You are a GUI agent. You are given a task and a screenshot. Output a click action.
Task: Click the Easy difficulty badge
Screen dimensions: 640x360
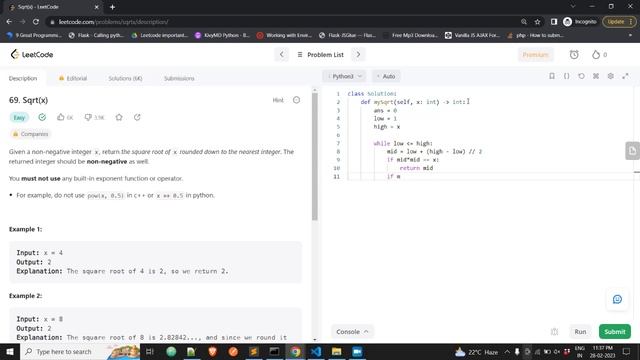[x=19, y=118]
